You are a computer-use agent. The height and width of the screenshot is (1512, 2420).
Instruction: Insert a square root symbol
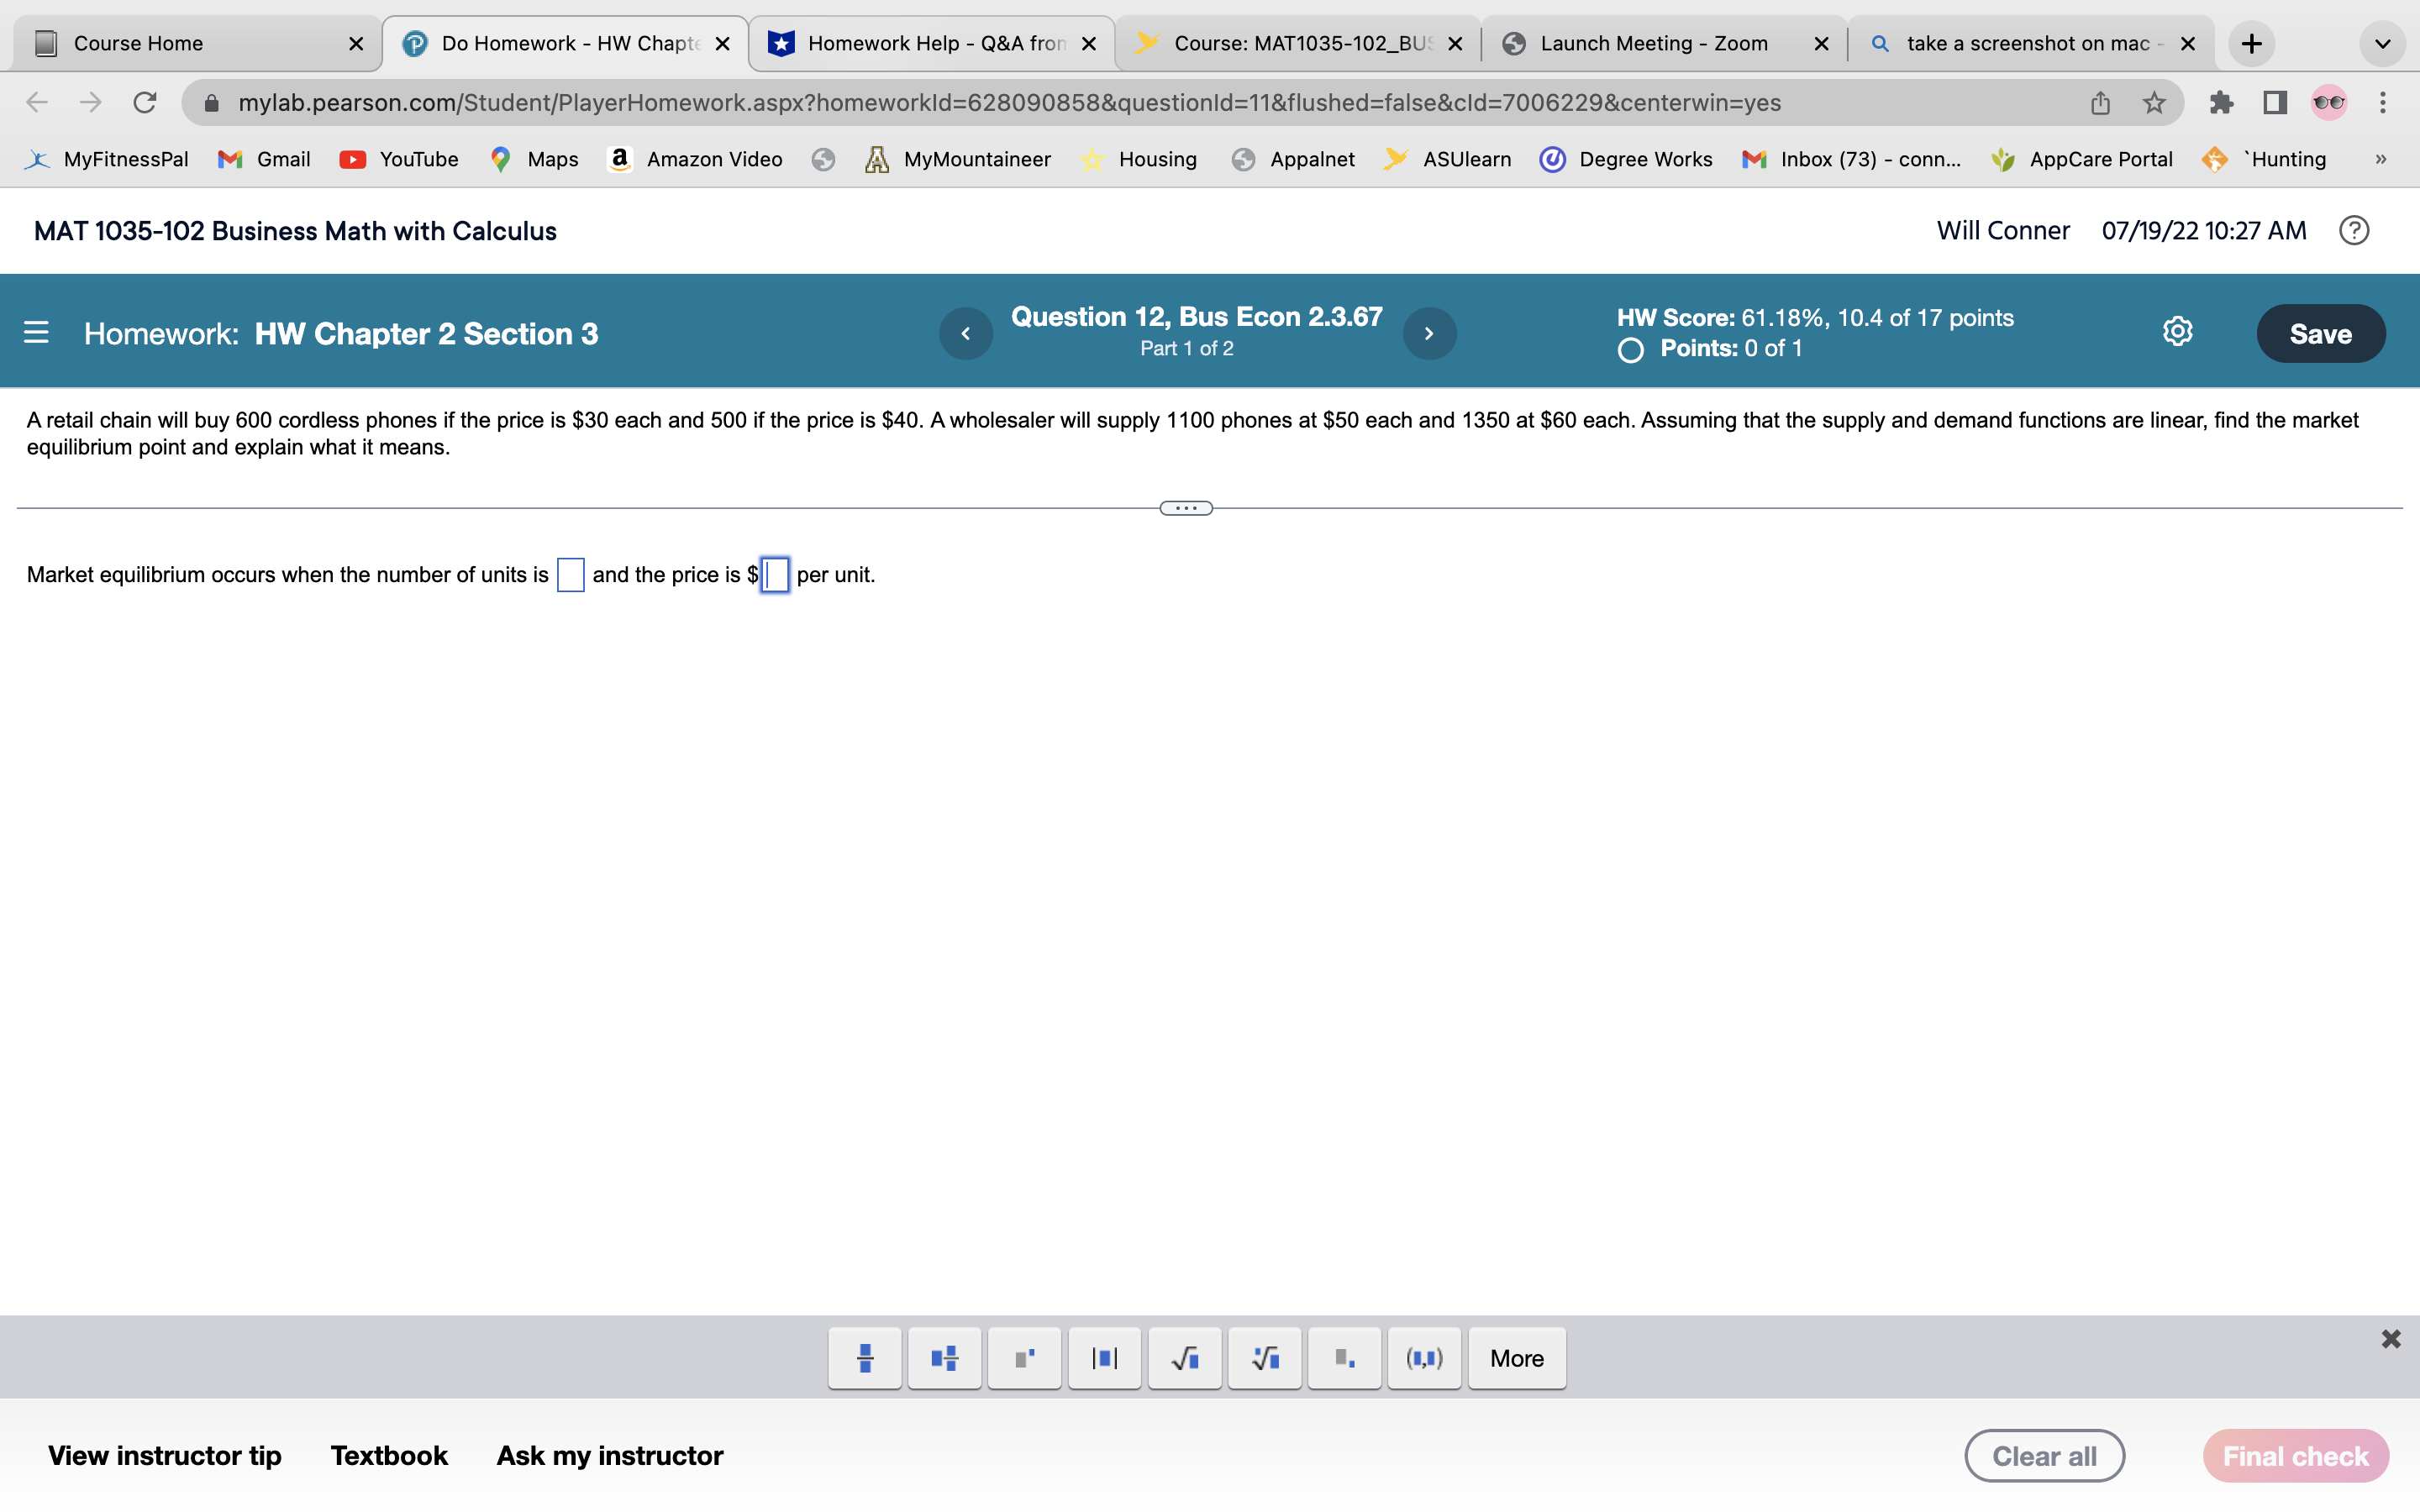tap(1184, 1358)
